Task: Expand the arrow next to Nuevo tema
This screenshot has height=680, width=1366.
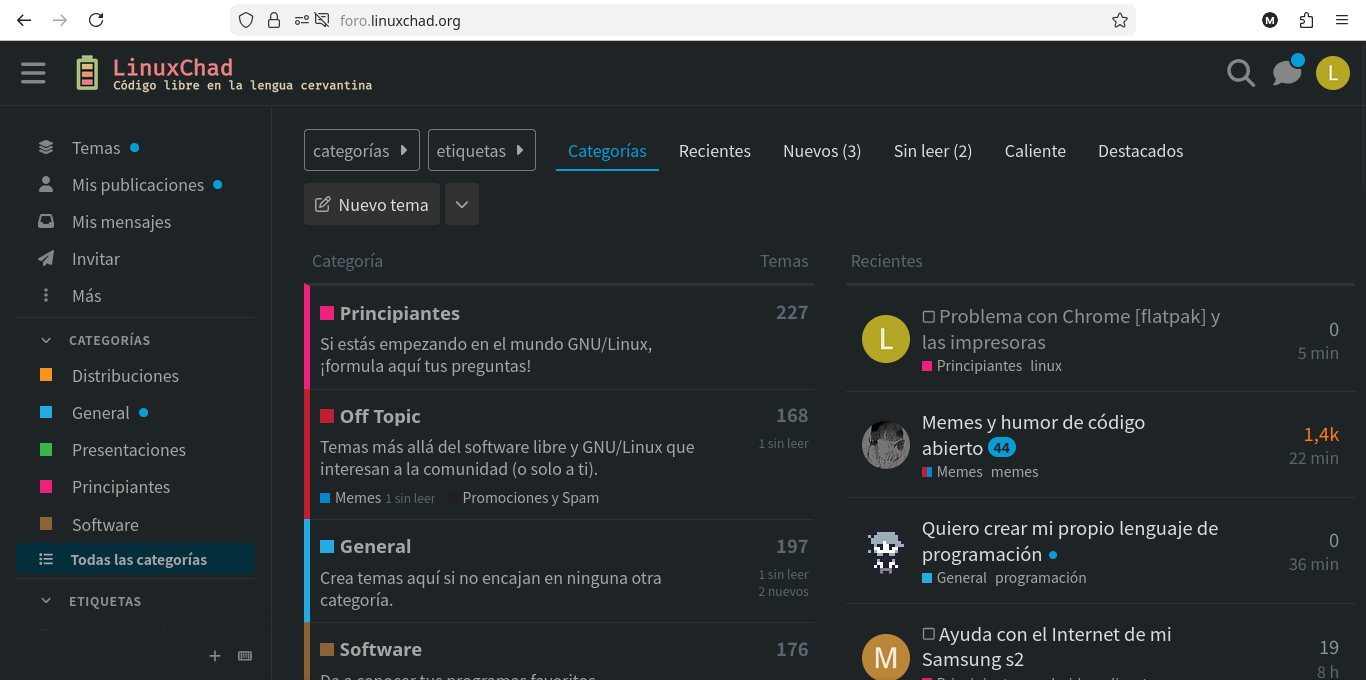Action: [x=461, y=204]
